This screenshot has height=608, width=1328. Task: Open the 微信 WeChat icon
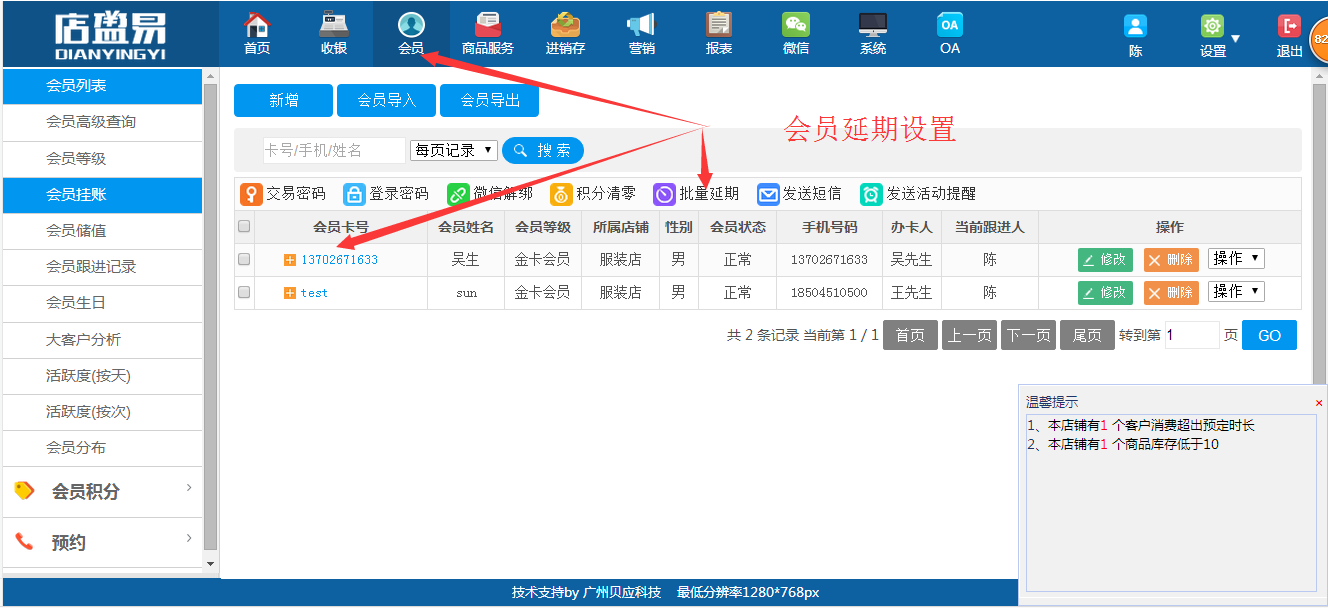pyautogui.click(x=796, y=25)
